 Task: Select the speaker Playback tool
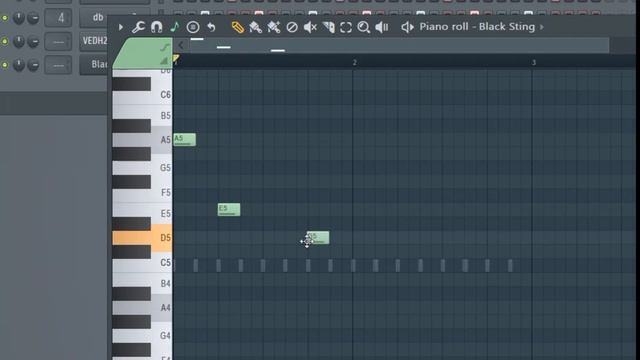click(382, 27)
